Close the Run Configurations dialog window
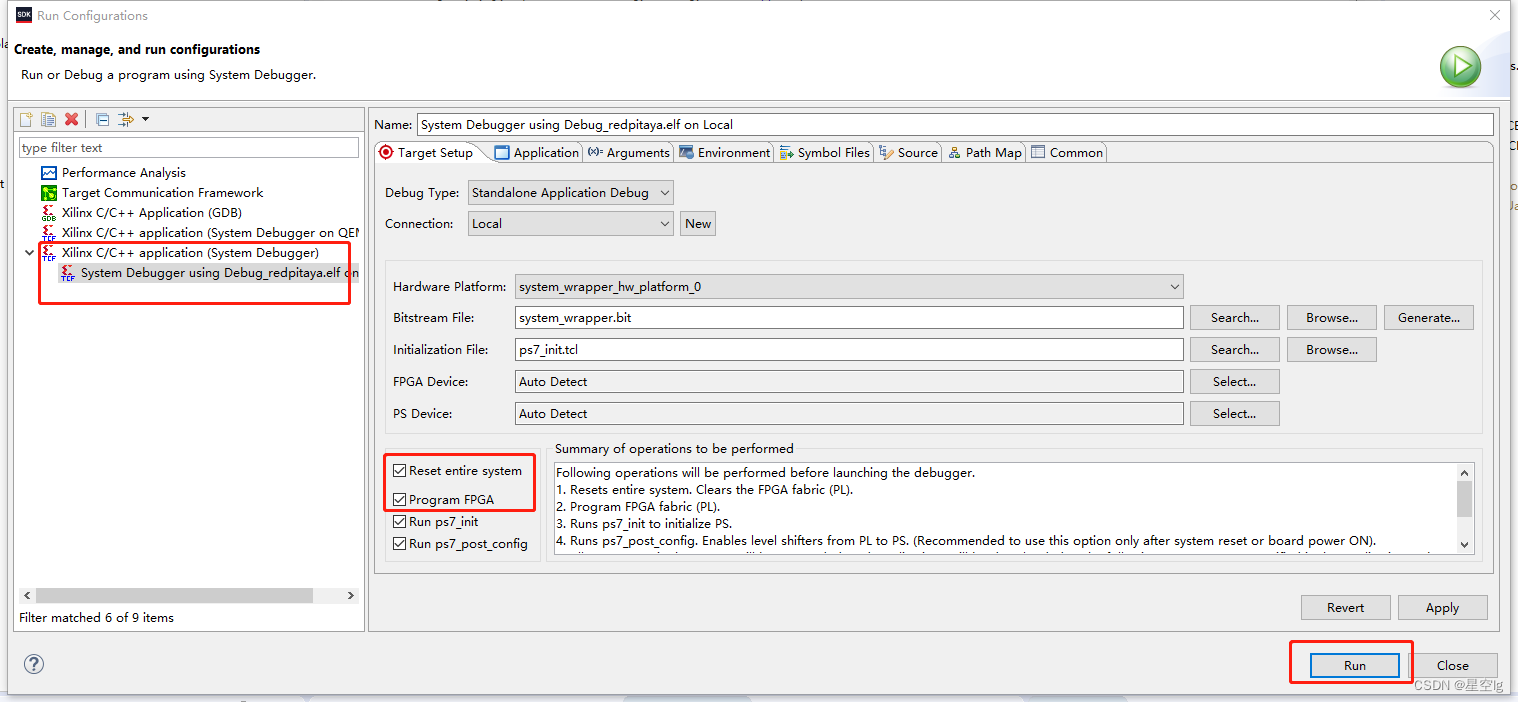Viewport: 1518px width, 702px height. (x=1494, y=15)
